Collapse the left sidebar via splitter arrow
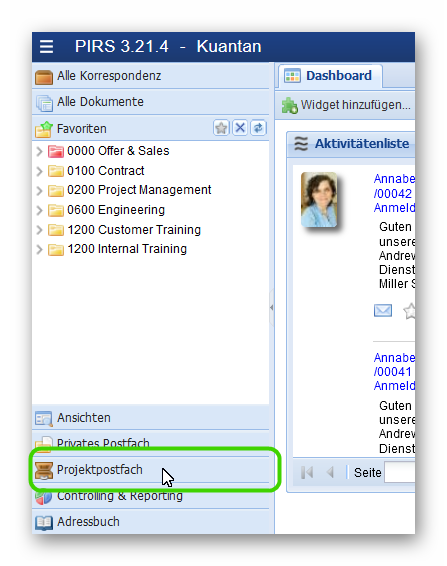Screen dimensions: 447x566 click(x=272, y=308)
